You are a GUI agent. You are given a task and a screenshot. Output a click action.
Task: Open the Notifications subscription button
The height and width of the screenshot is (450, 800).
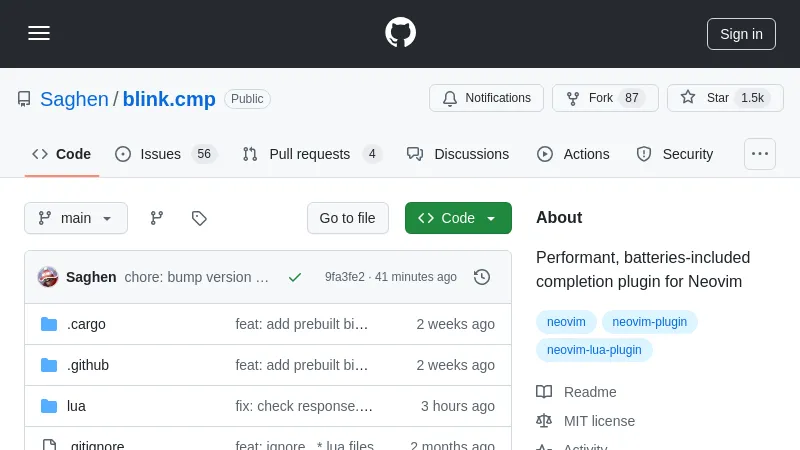(x=487, y=98)
